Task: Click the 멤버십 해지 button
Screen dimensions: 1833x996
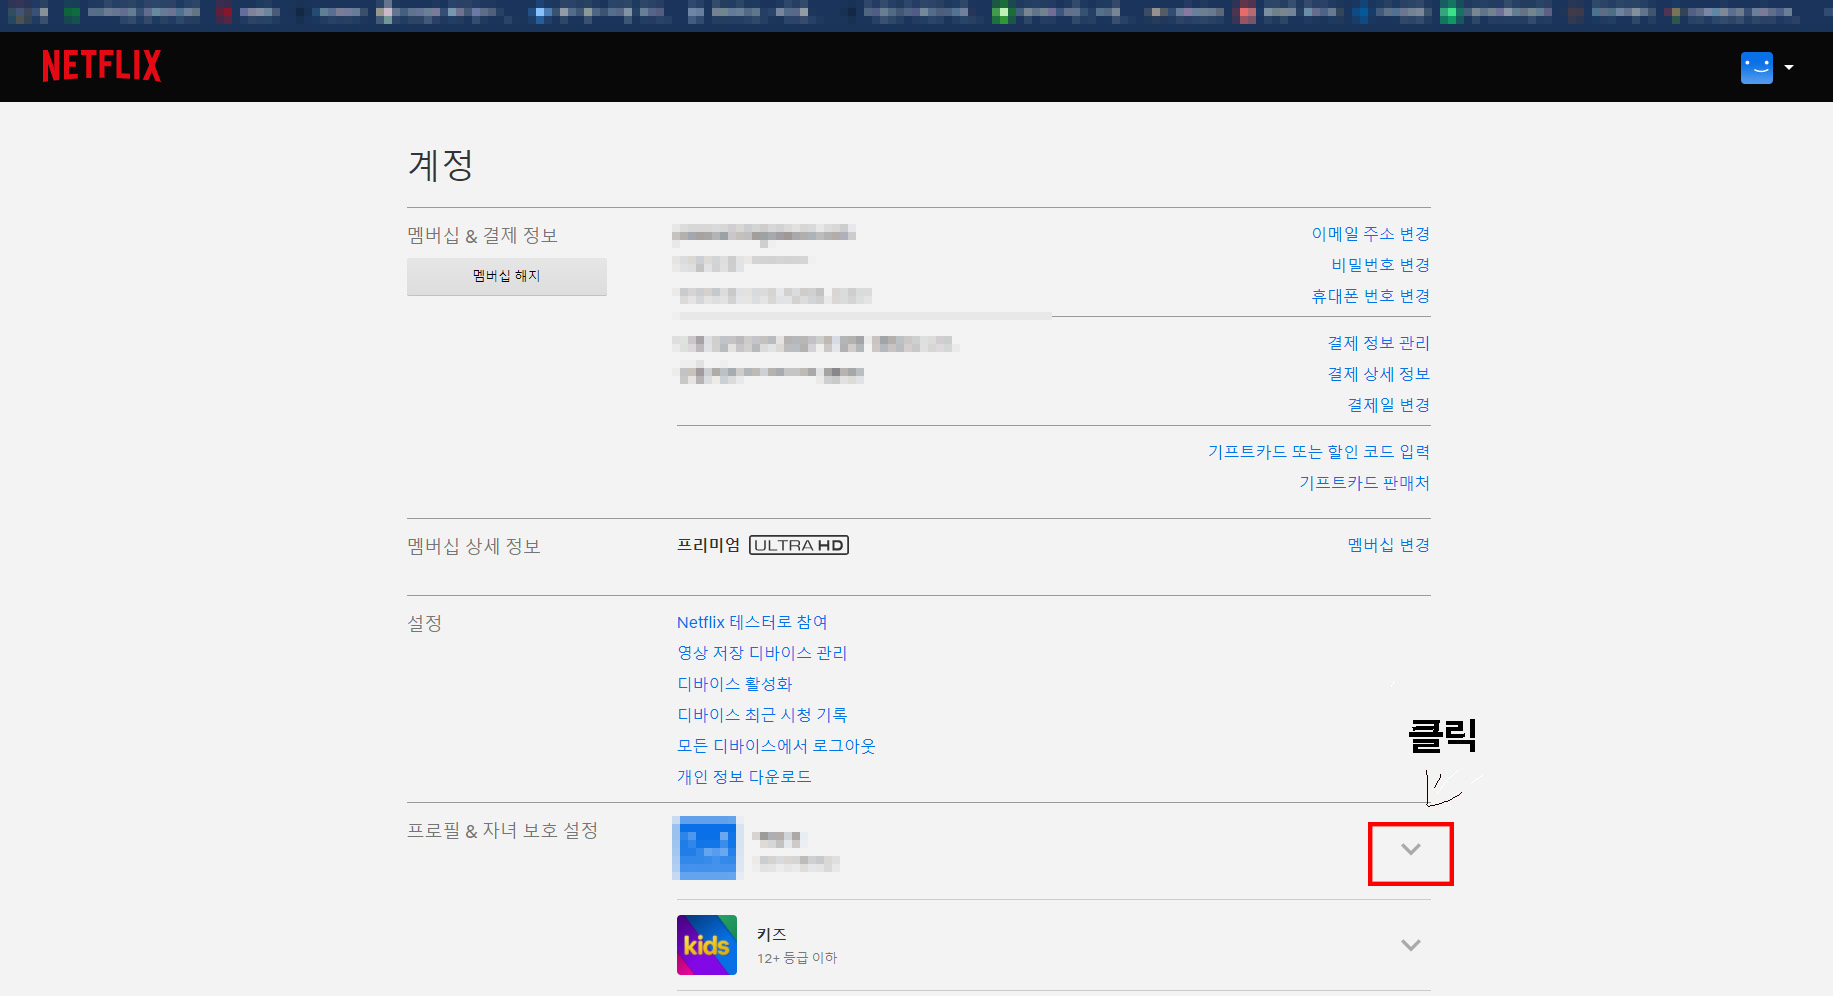Action: [x=506, y=276]
